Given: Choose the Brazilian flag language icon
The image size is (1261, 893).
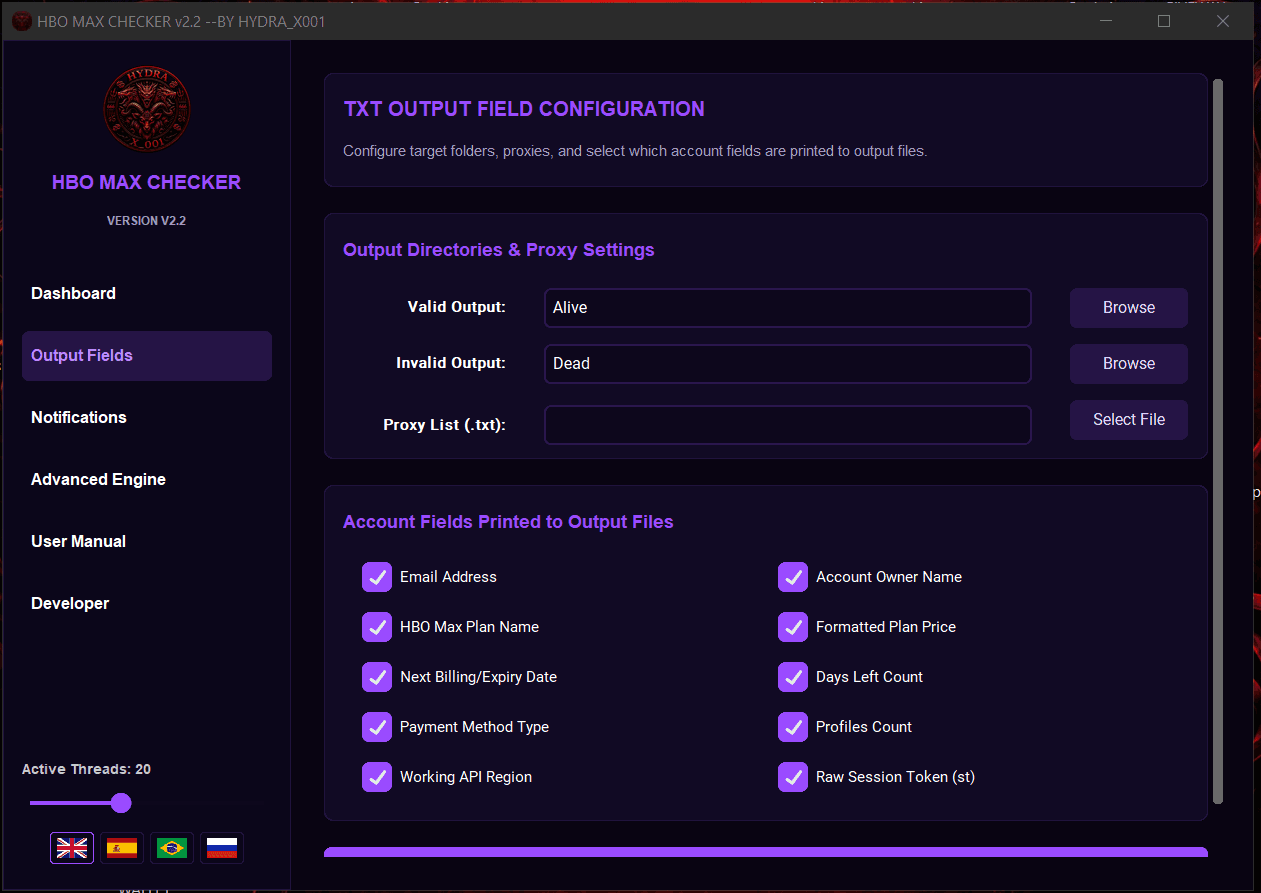Looking at the screenshot, I should [172, 848].
